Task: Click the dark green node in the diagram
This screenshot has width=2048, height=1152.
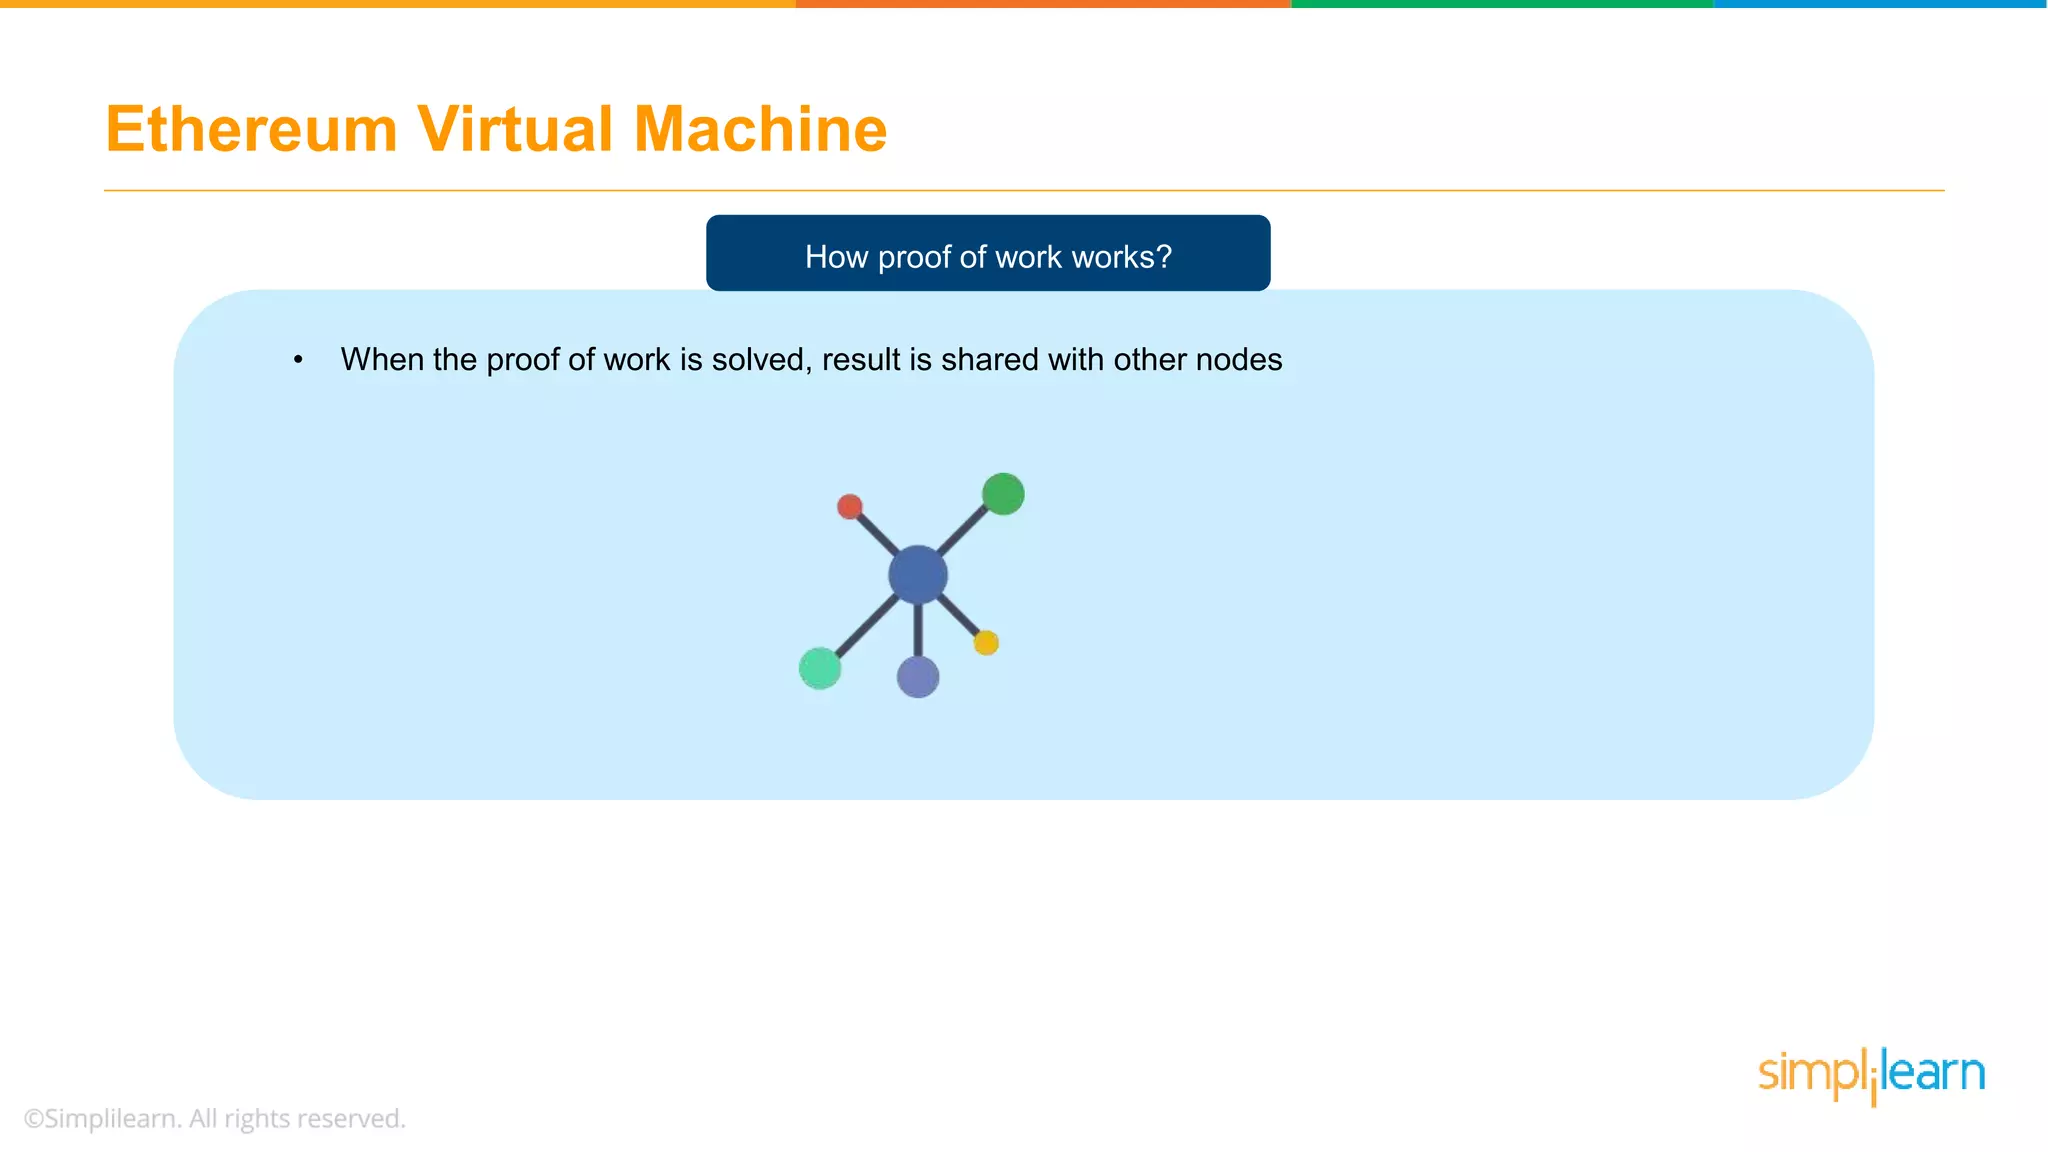Action: click(x=1003, y=494)
